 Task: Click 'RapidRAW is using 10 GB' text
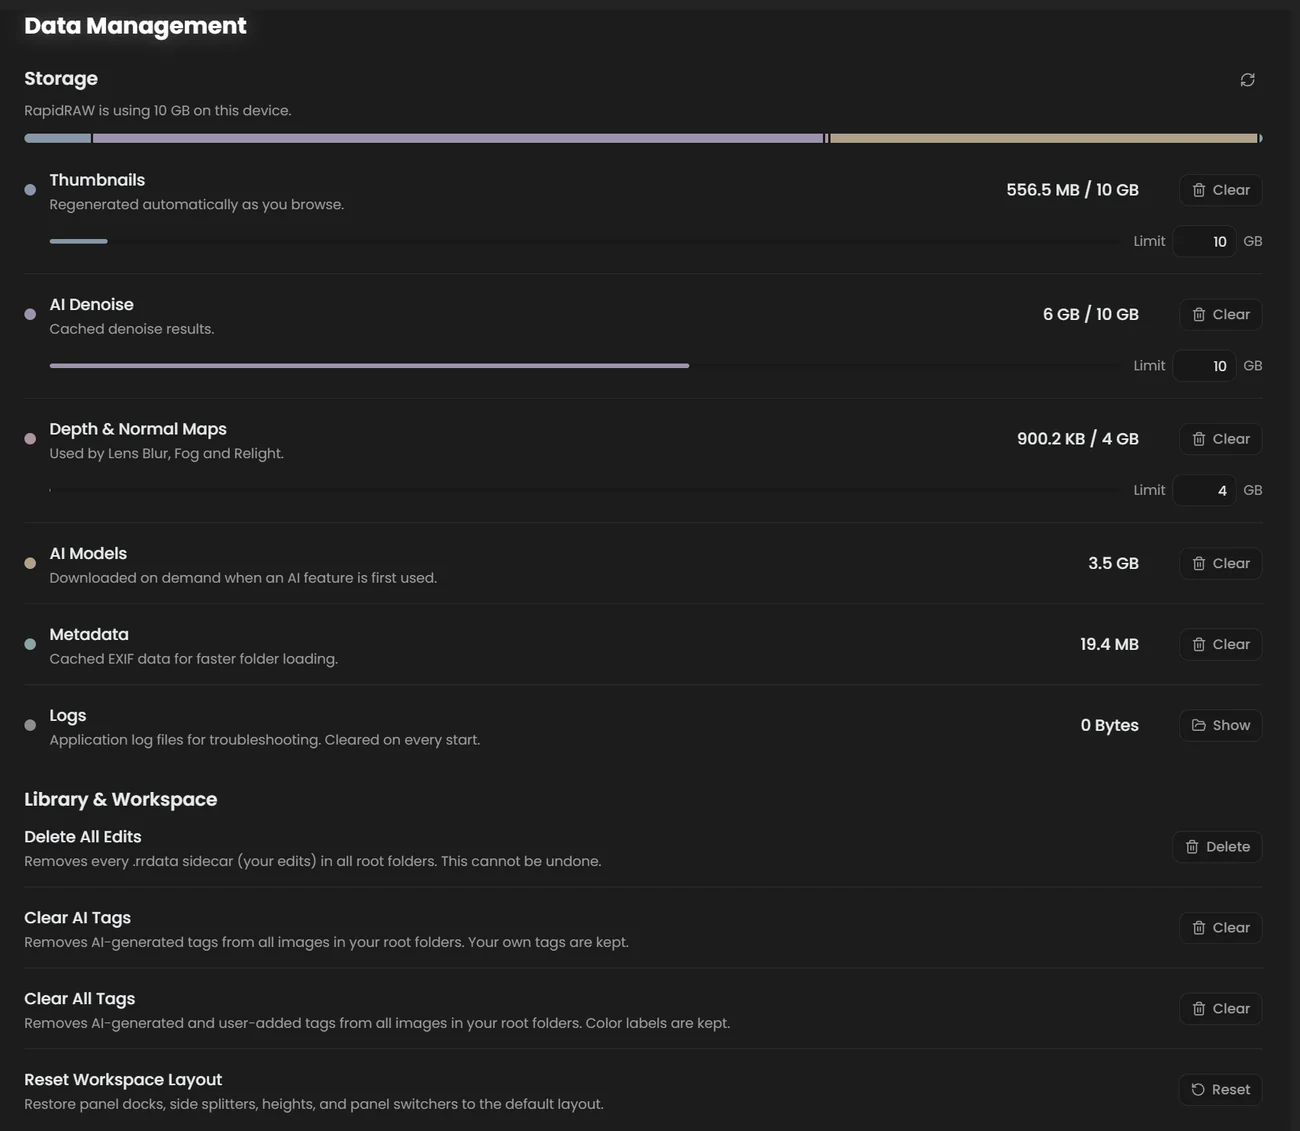(157, 111)
